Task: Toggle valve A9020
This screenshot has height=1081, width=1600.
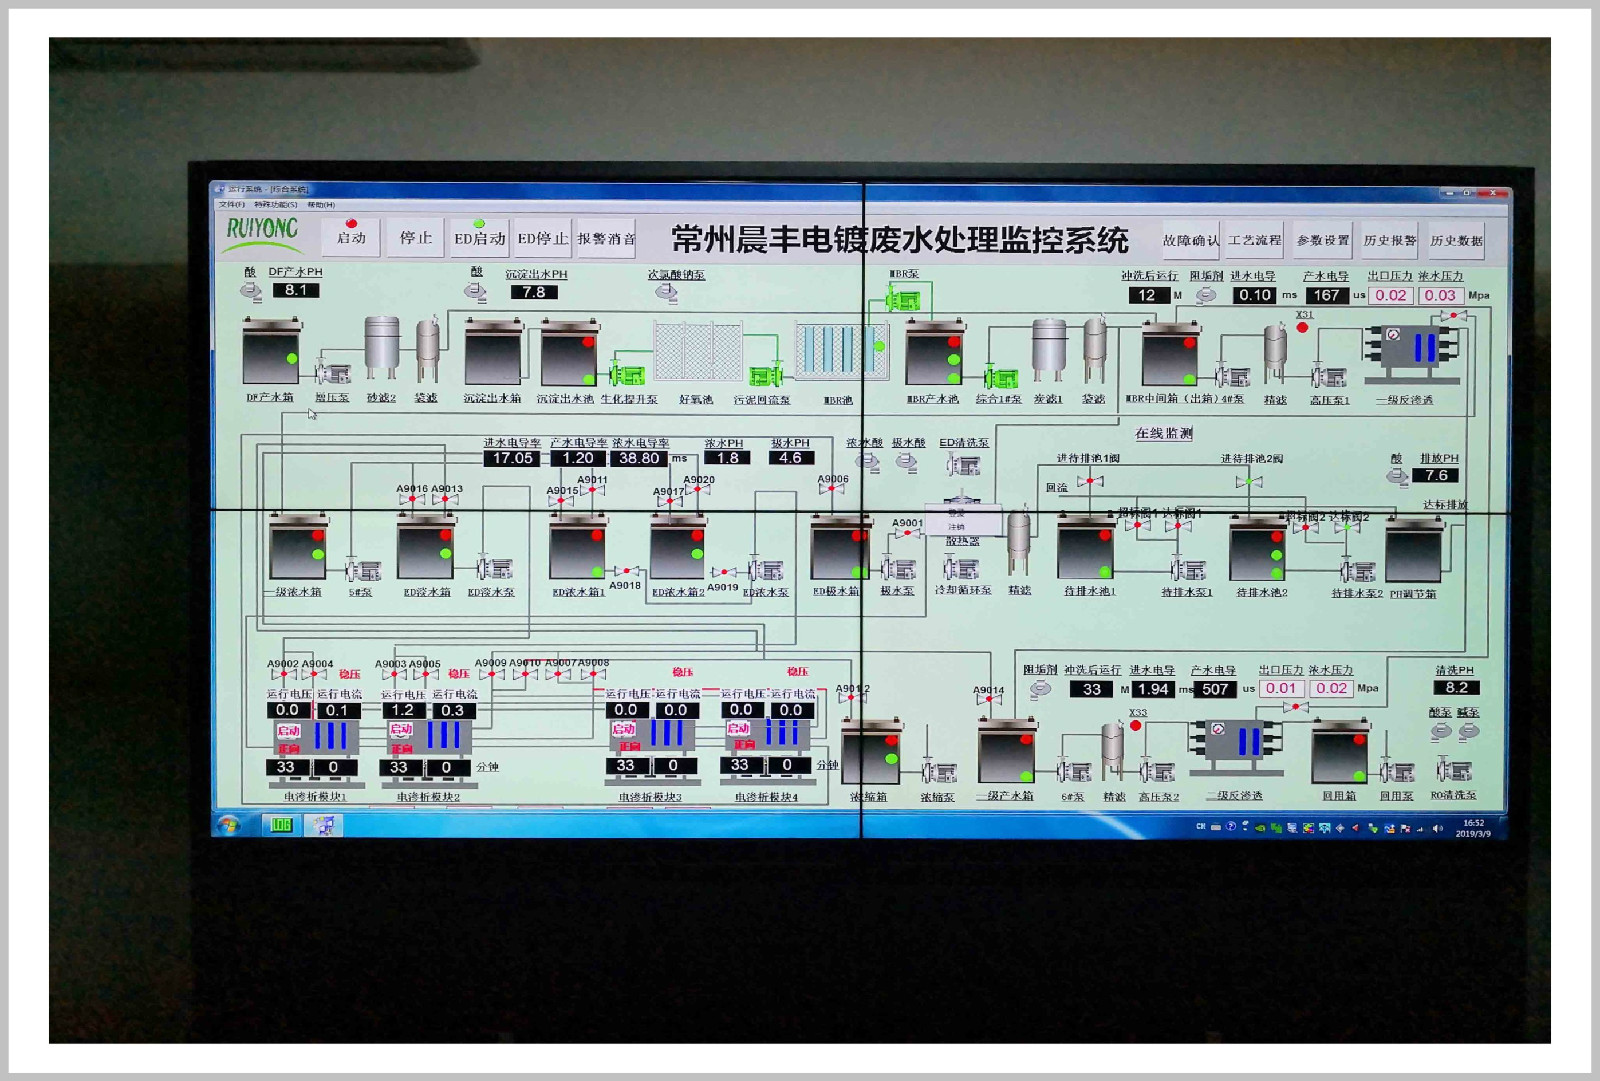Action: coord(698,490)
